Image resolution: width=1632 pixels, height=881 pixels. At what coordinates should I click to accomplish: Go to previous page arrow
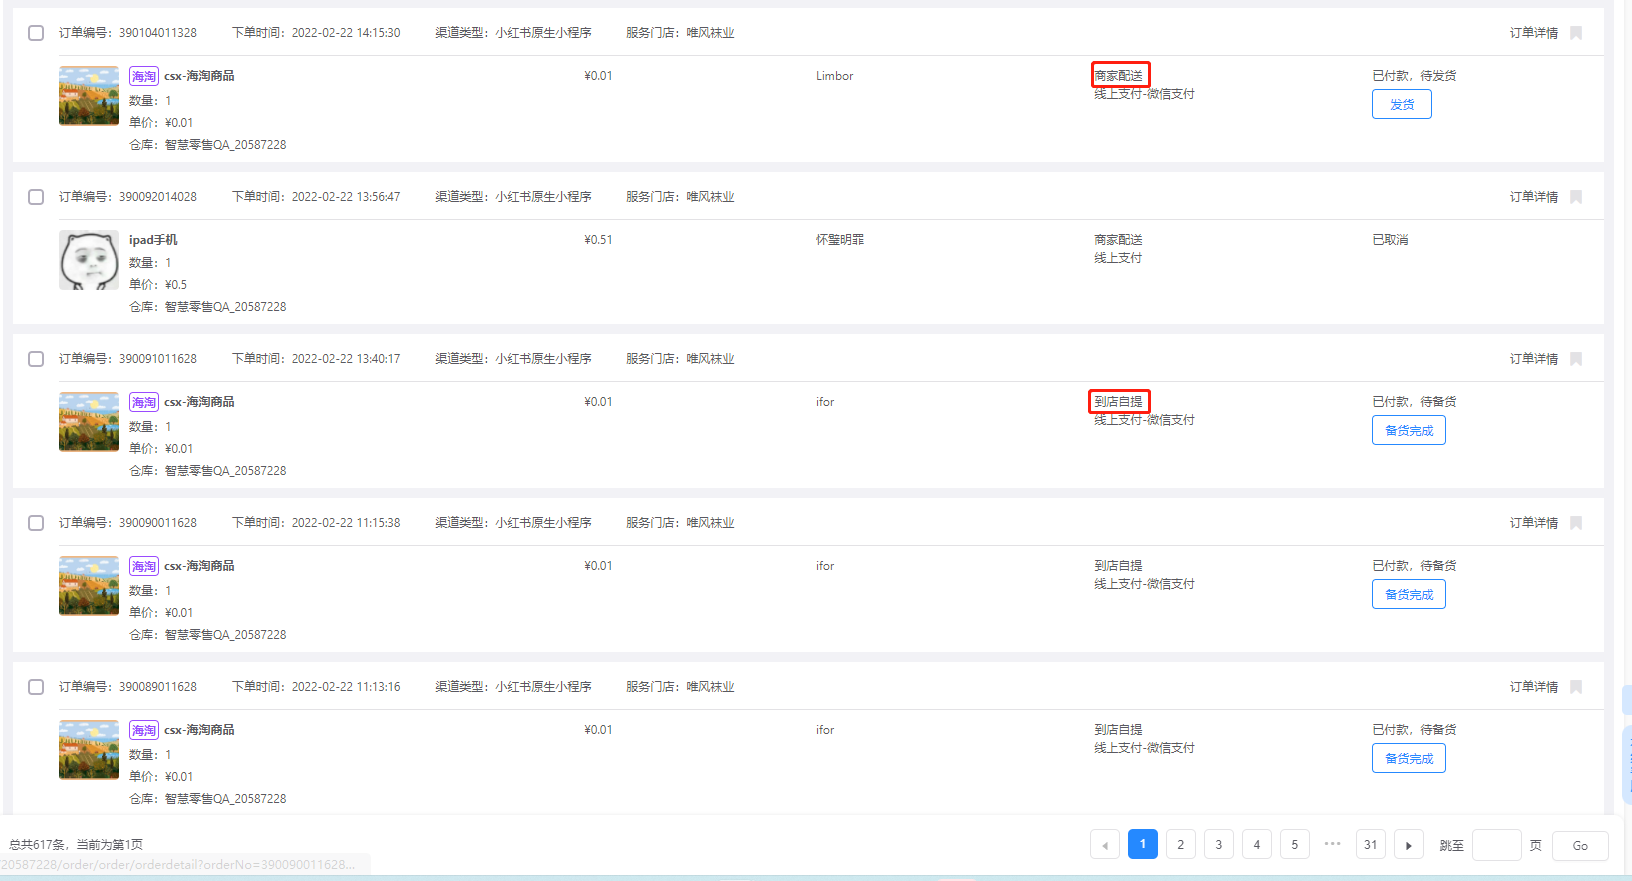click(x=1105, y=845)
